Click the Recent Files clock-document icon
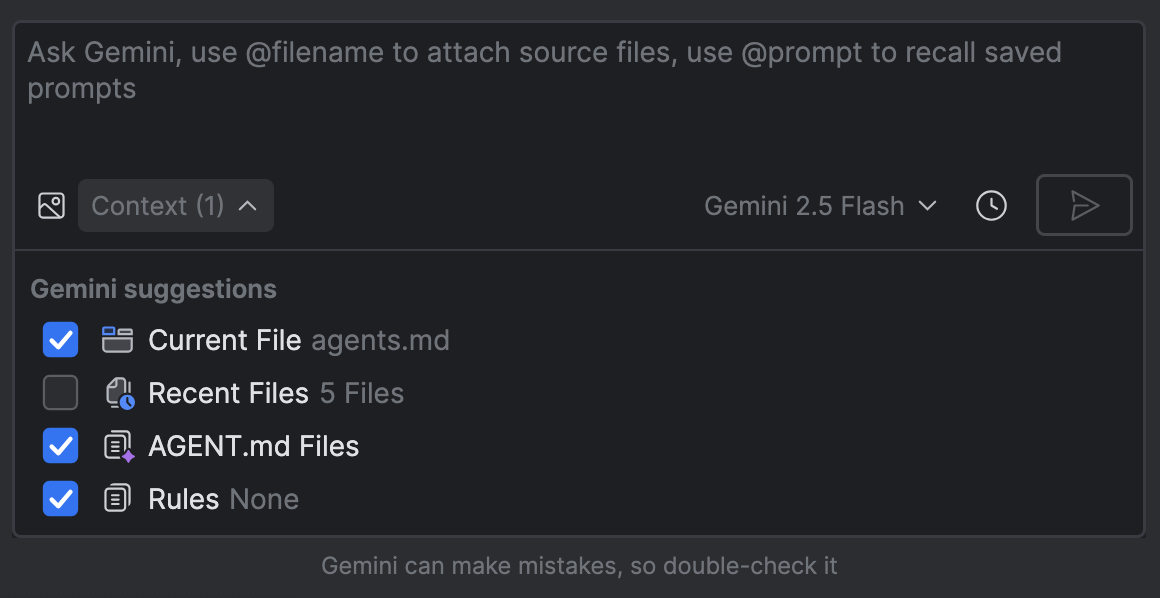This screenshot has height=598, width=1160. pos(119,393)
